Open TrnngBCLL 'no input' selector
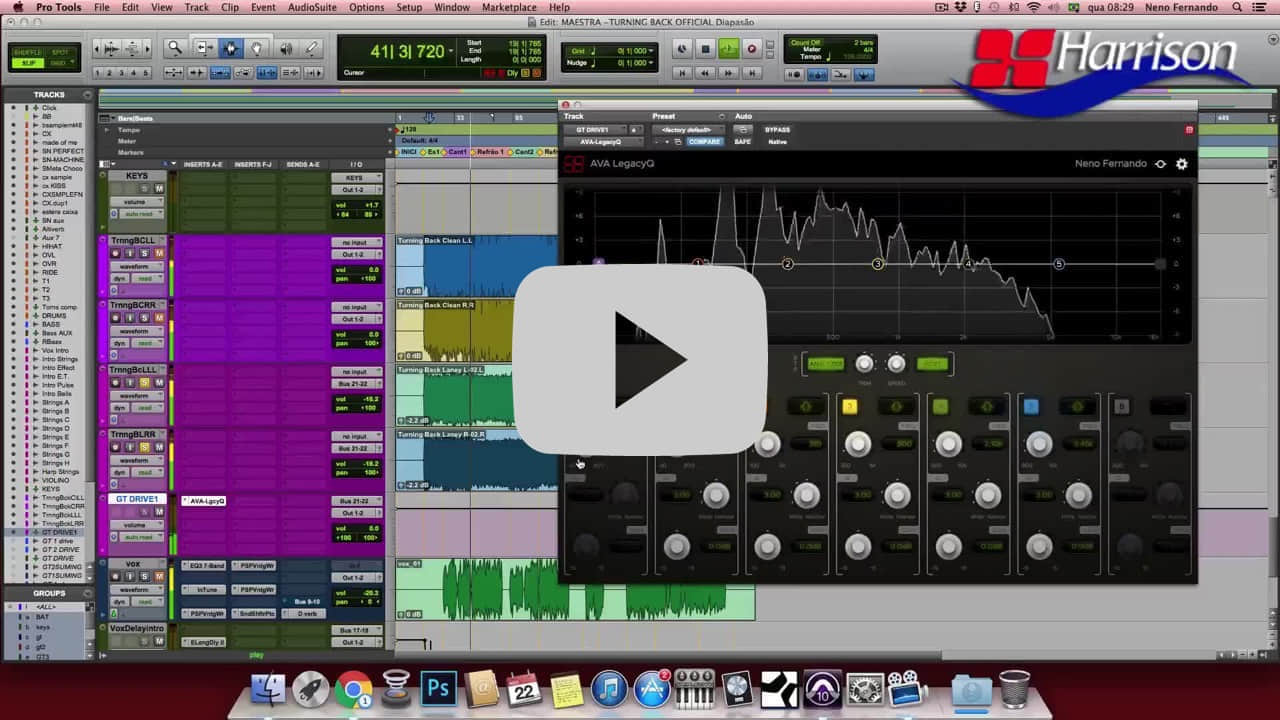1280x720 pixels. 357,242
